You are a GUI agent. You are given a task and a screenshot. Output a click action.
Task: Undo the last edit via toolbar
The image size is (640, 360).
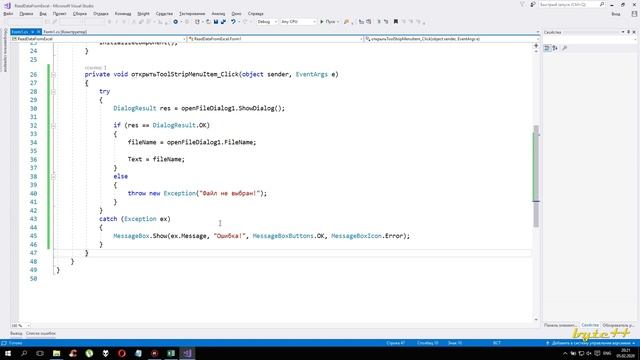click(x=233, y=22)
